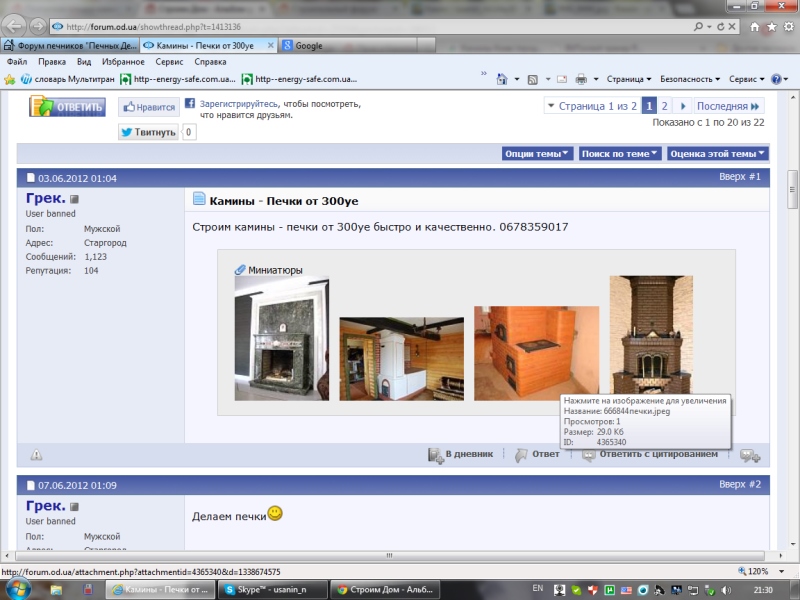This screenshot has width=800, height=600.
Task: Click the print icon in the command bar
Action: 581,79
